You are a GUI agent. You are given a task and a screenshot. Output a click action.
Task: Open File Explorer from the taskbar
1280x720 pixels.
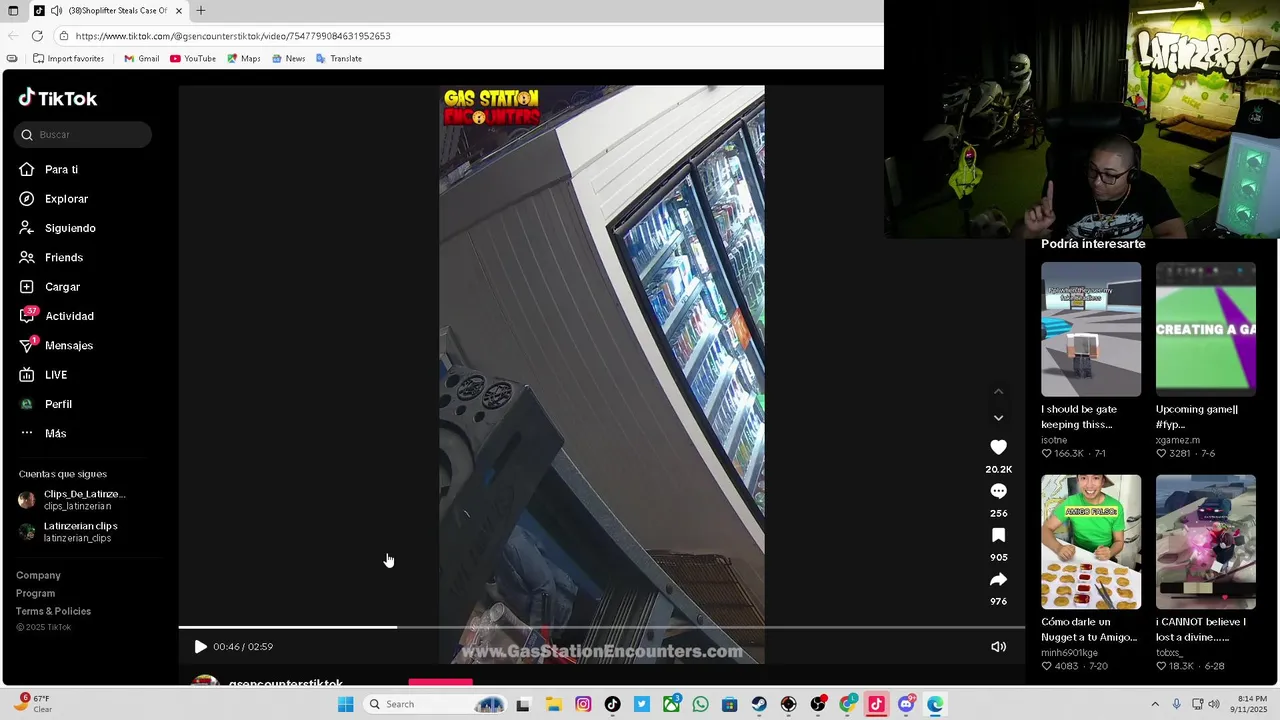553,704
